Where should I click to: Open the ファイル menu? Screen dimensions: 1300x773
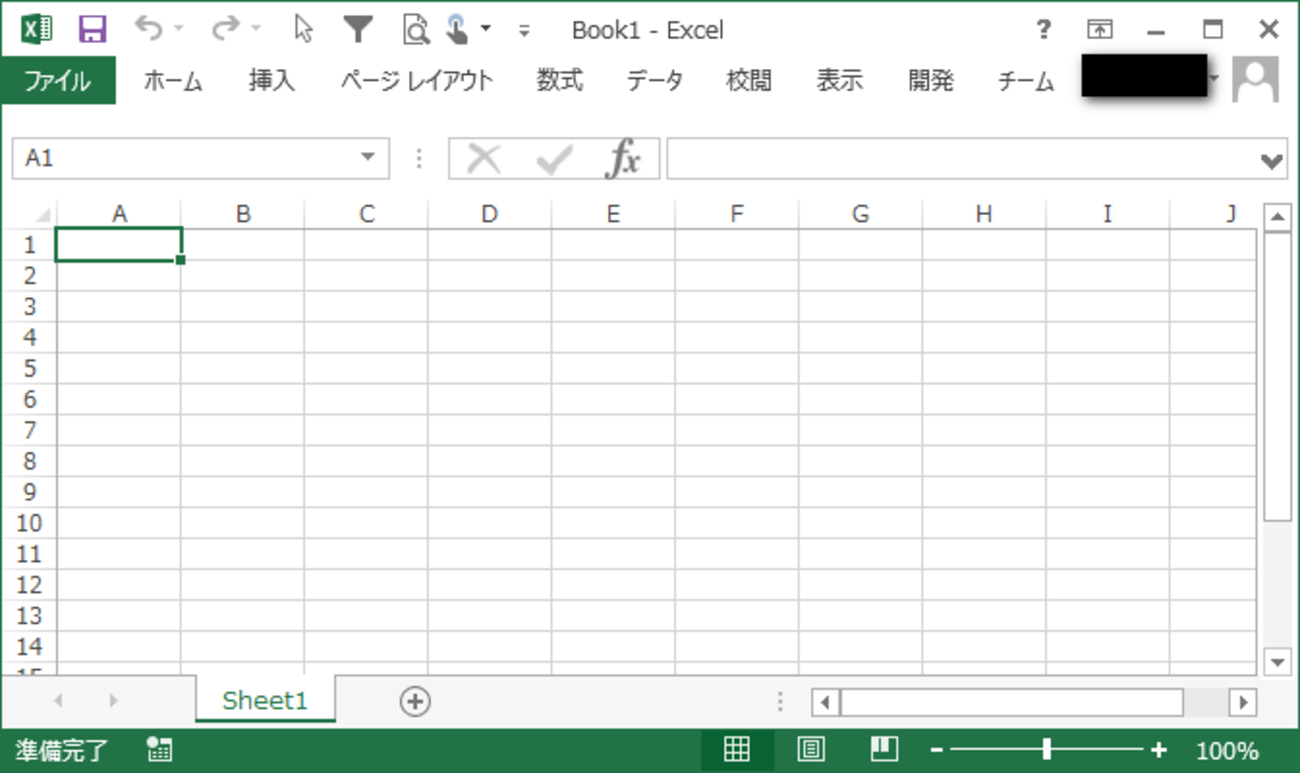57,81
